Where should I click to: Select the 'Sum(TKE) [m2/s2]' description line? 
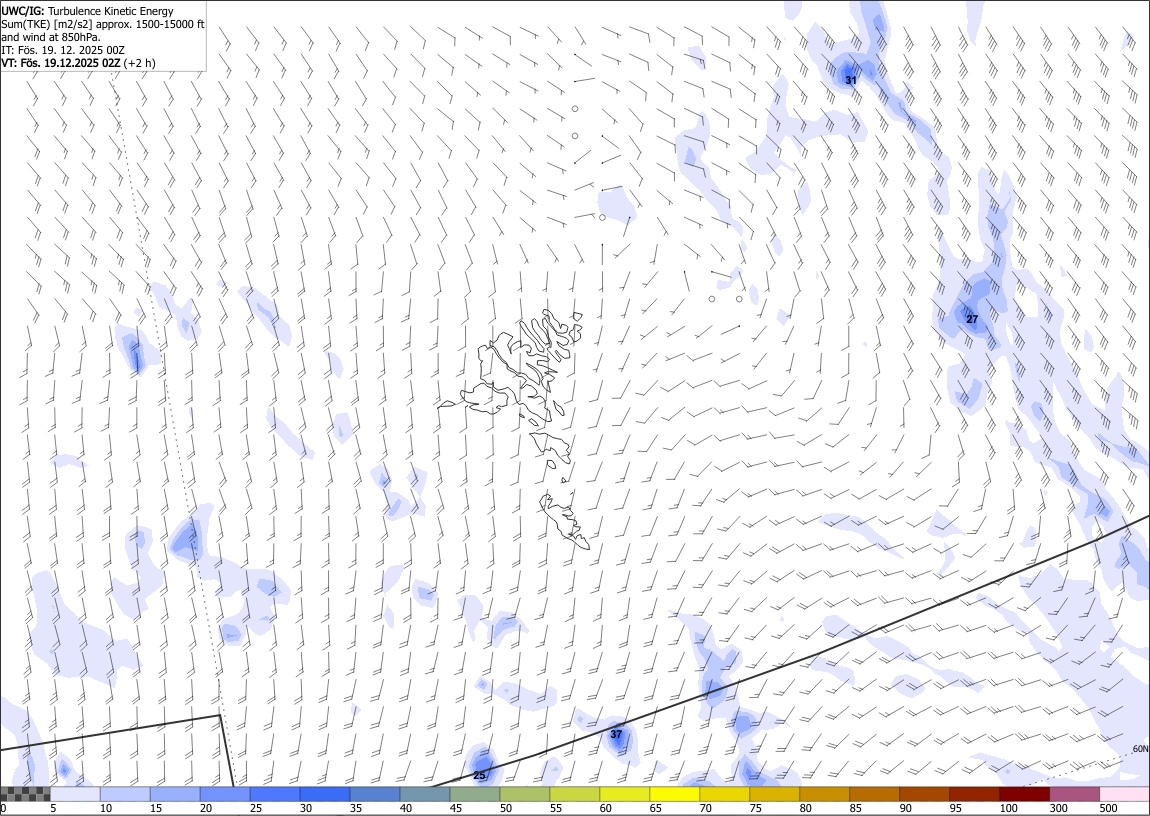(103, 24)
